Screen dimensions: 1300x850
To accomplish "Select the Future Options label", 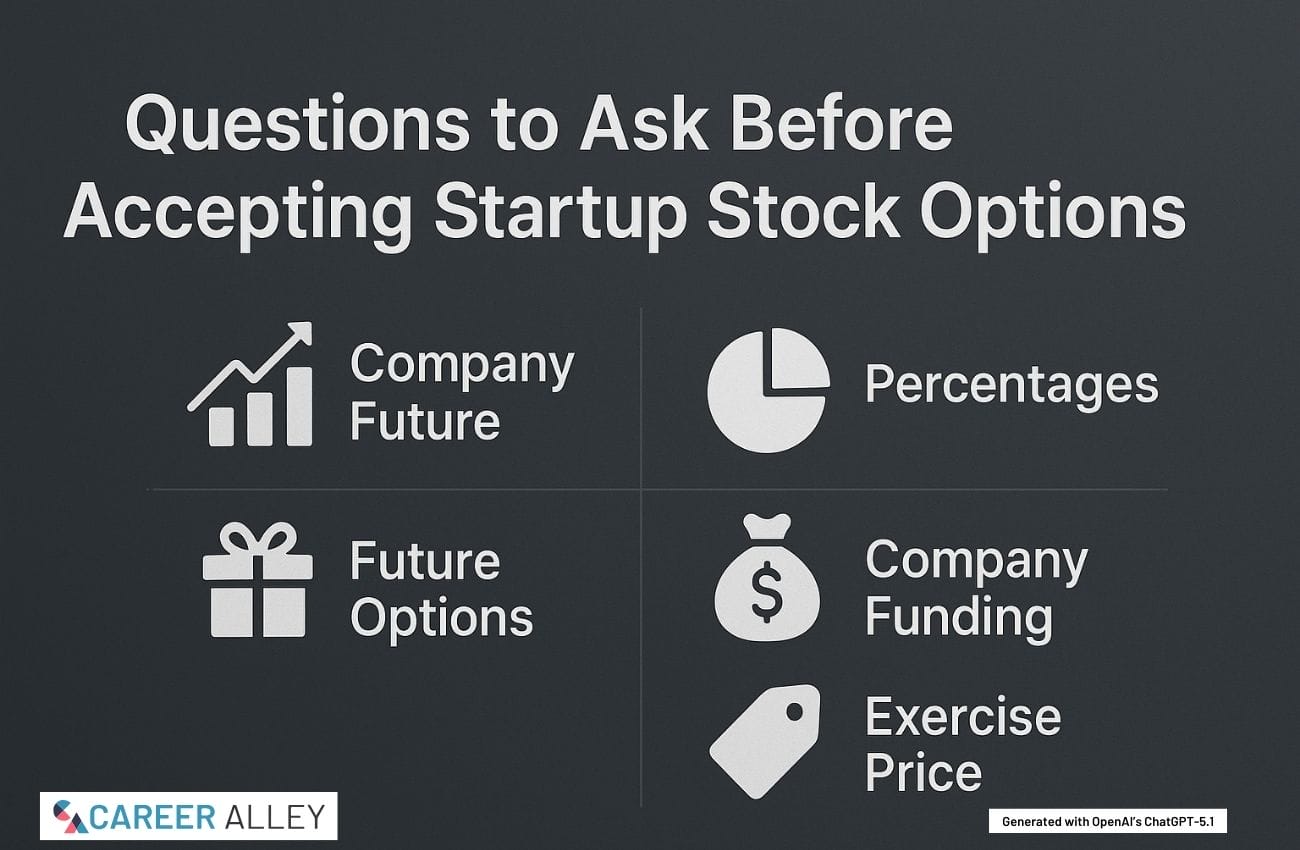I will (x=441, y=590).
